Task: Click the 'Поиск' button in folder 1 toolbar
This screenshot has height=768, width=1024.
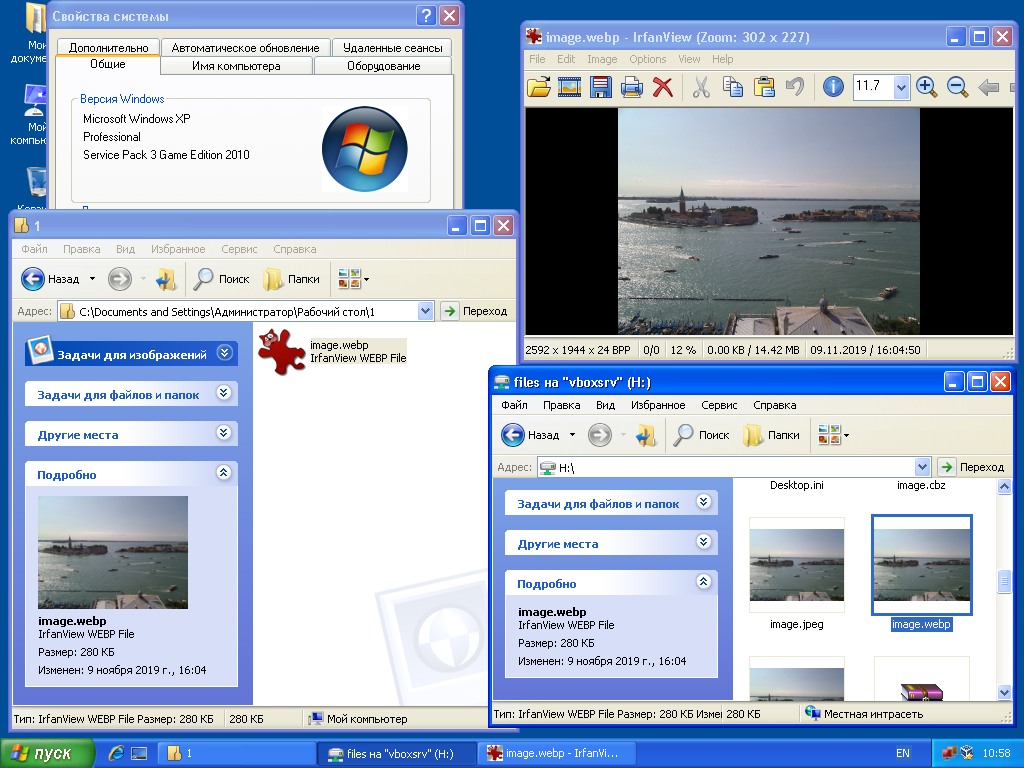Action: pyautogui.click(x=222, y=280)
